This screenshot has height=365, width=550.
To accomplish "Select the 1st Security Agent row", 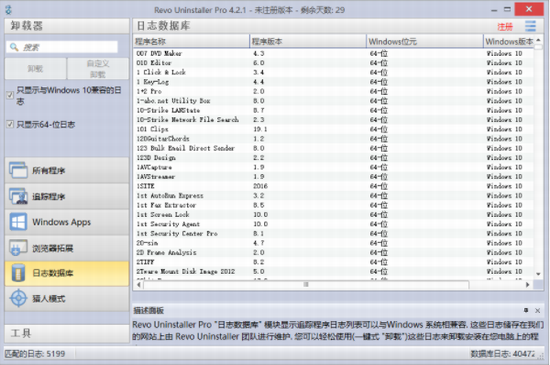I will [333, 224].
